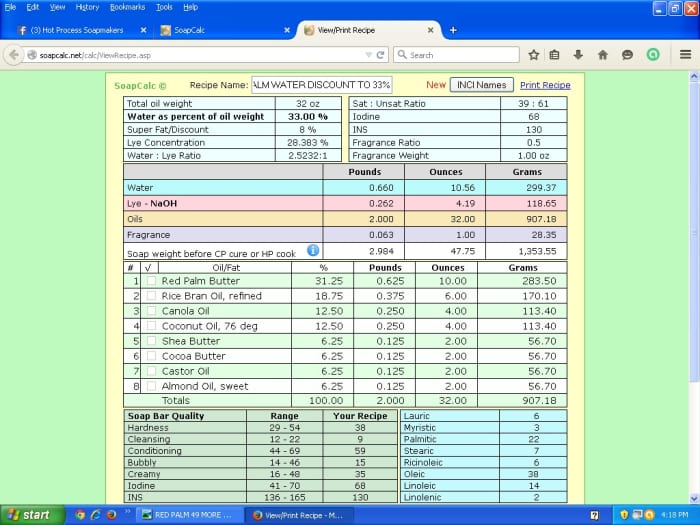Screen dimensions: 700x525
Task: Close the View/Print Recipe tab
Action: click(430, 30)
